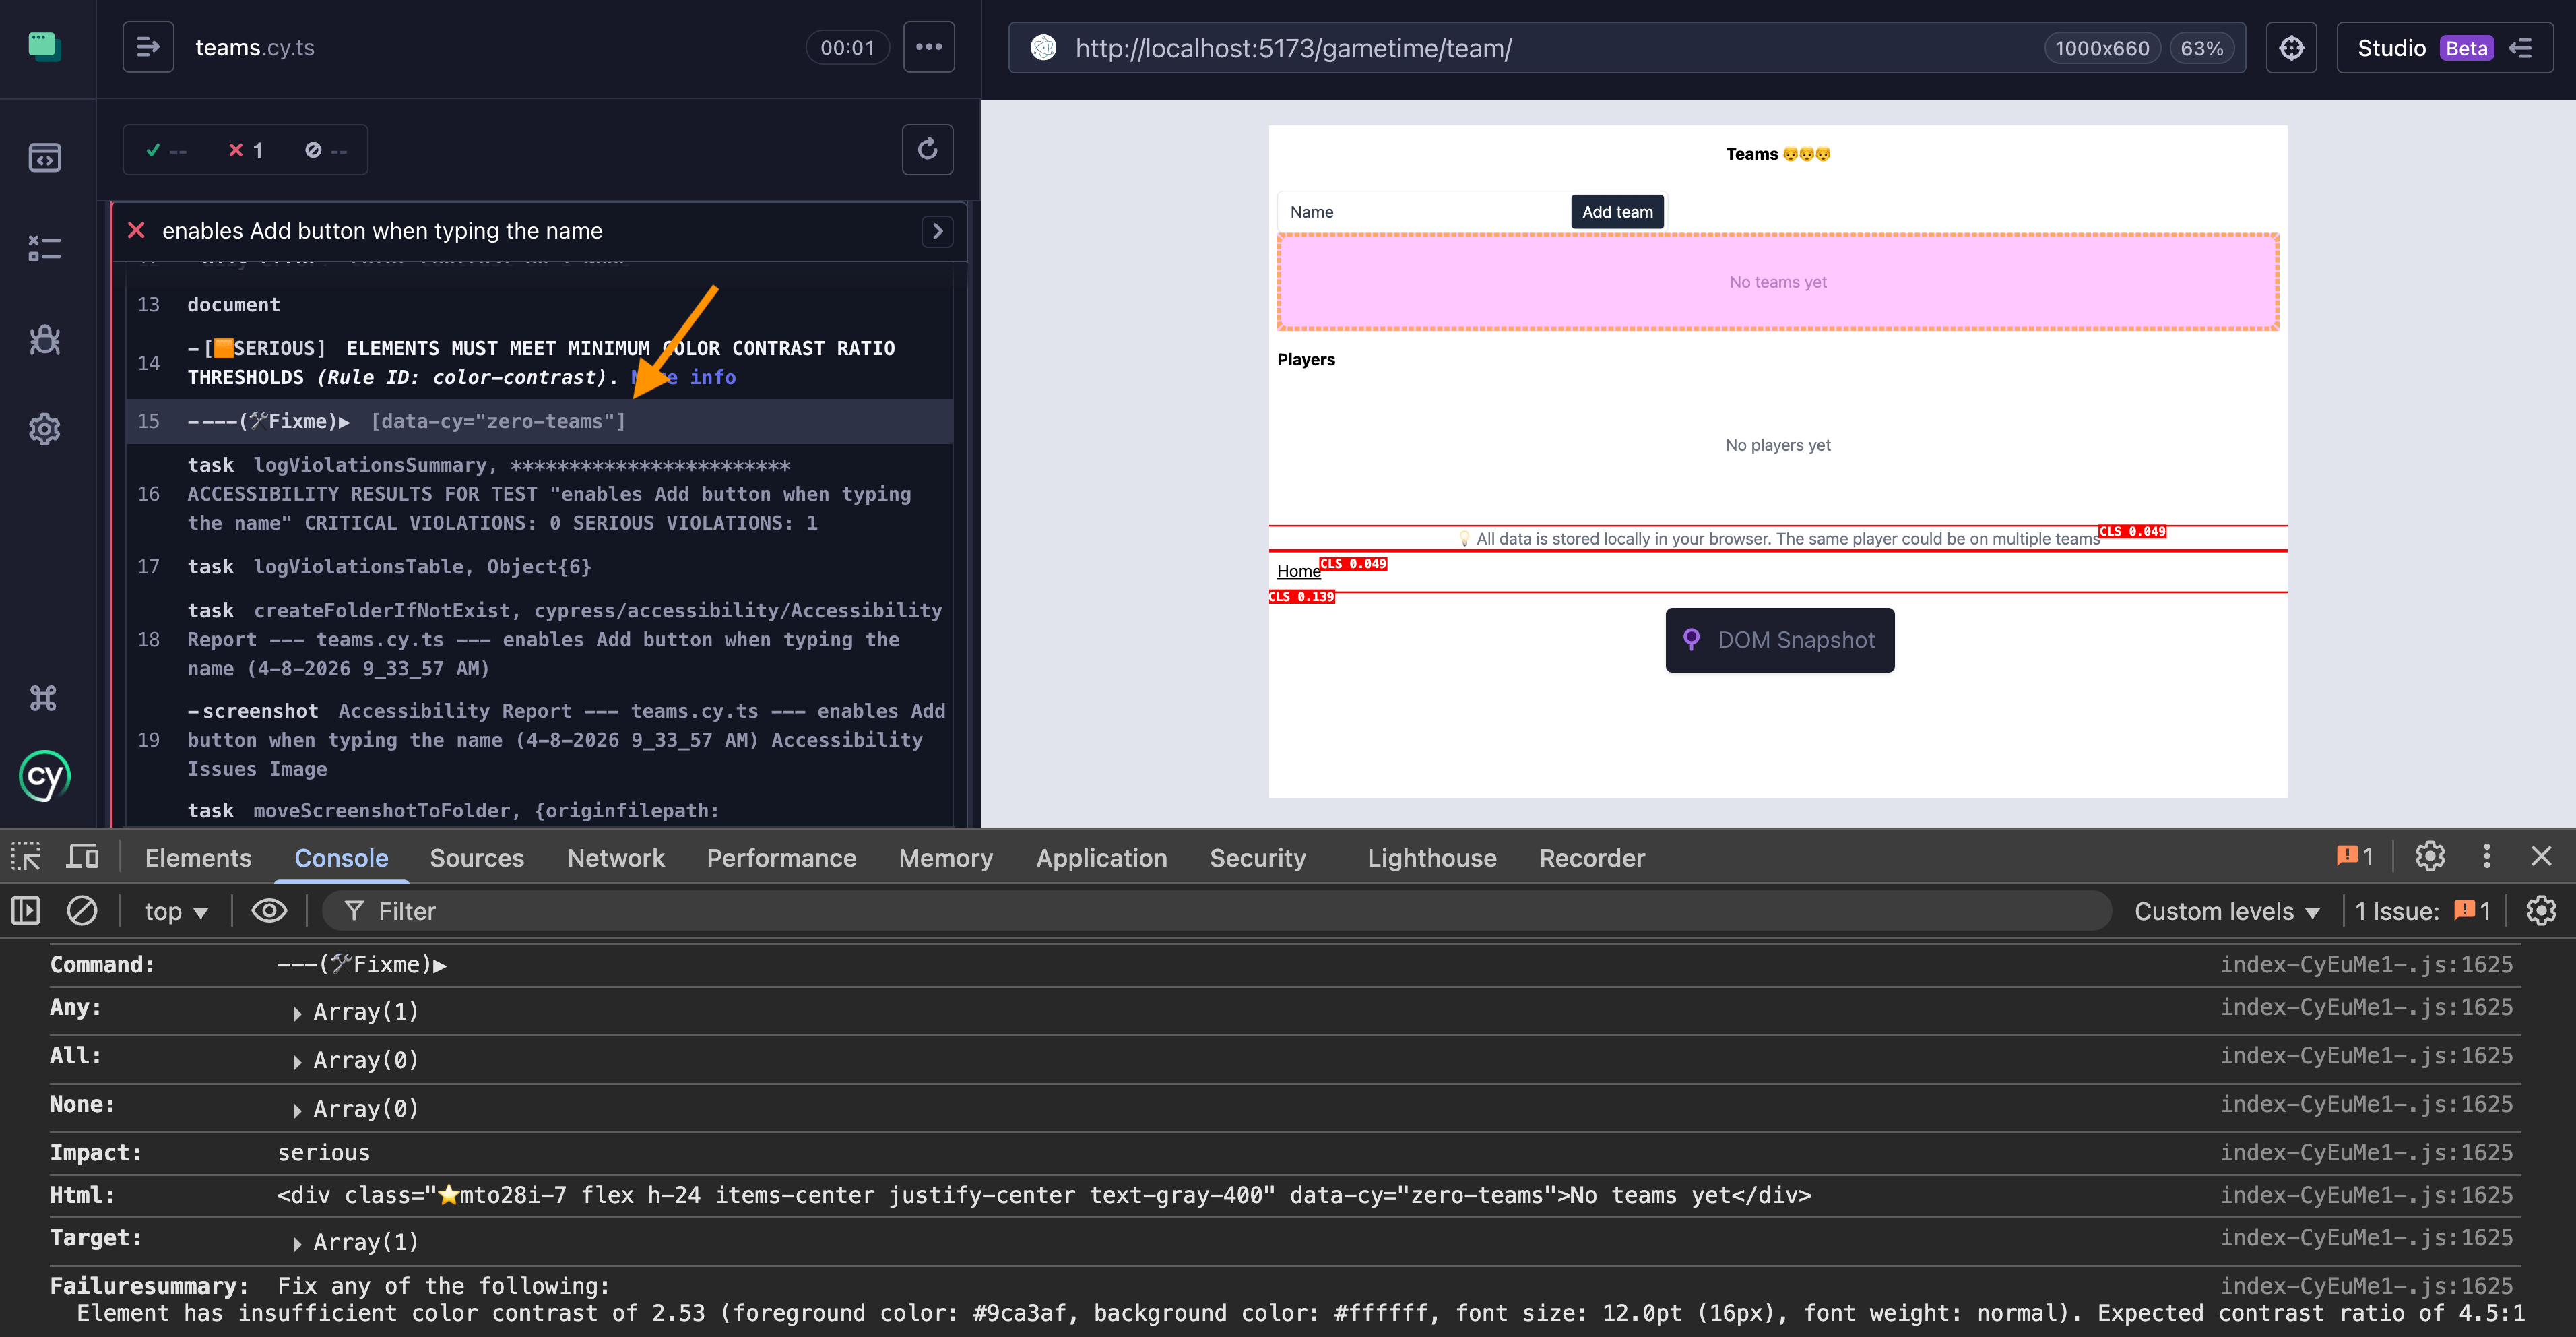
Task: Click the reload tests icon
Action: (x=927, y=149)
